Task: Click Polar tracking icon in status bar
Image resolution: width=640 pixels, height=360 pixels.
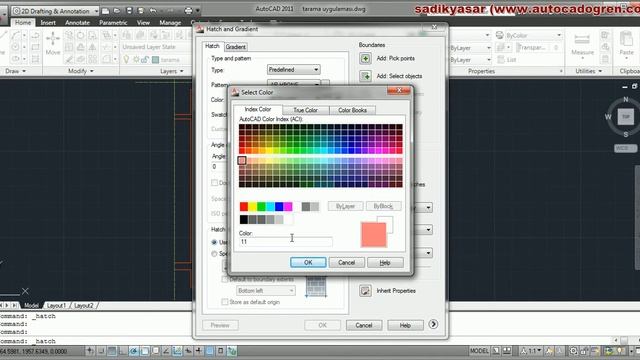Action: click(133, 351)
